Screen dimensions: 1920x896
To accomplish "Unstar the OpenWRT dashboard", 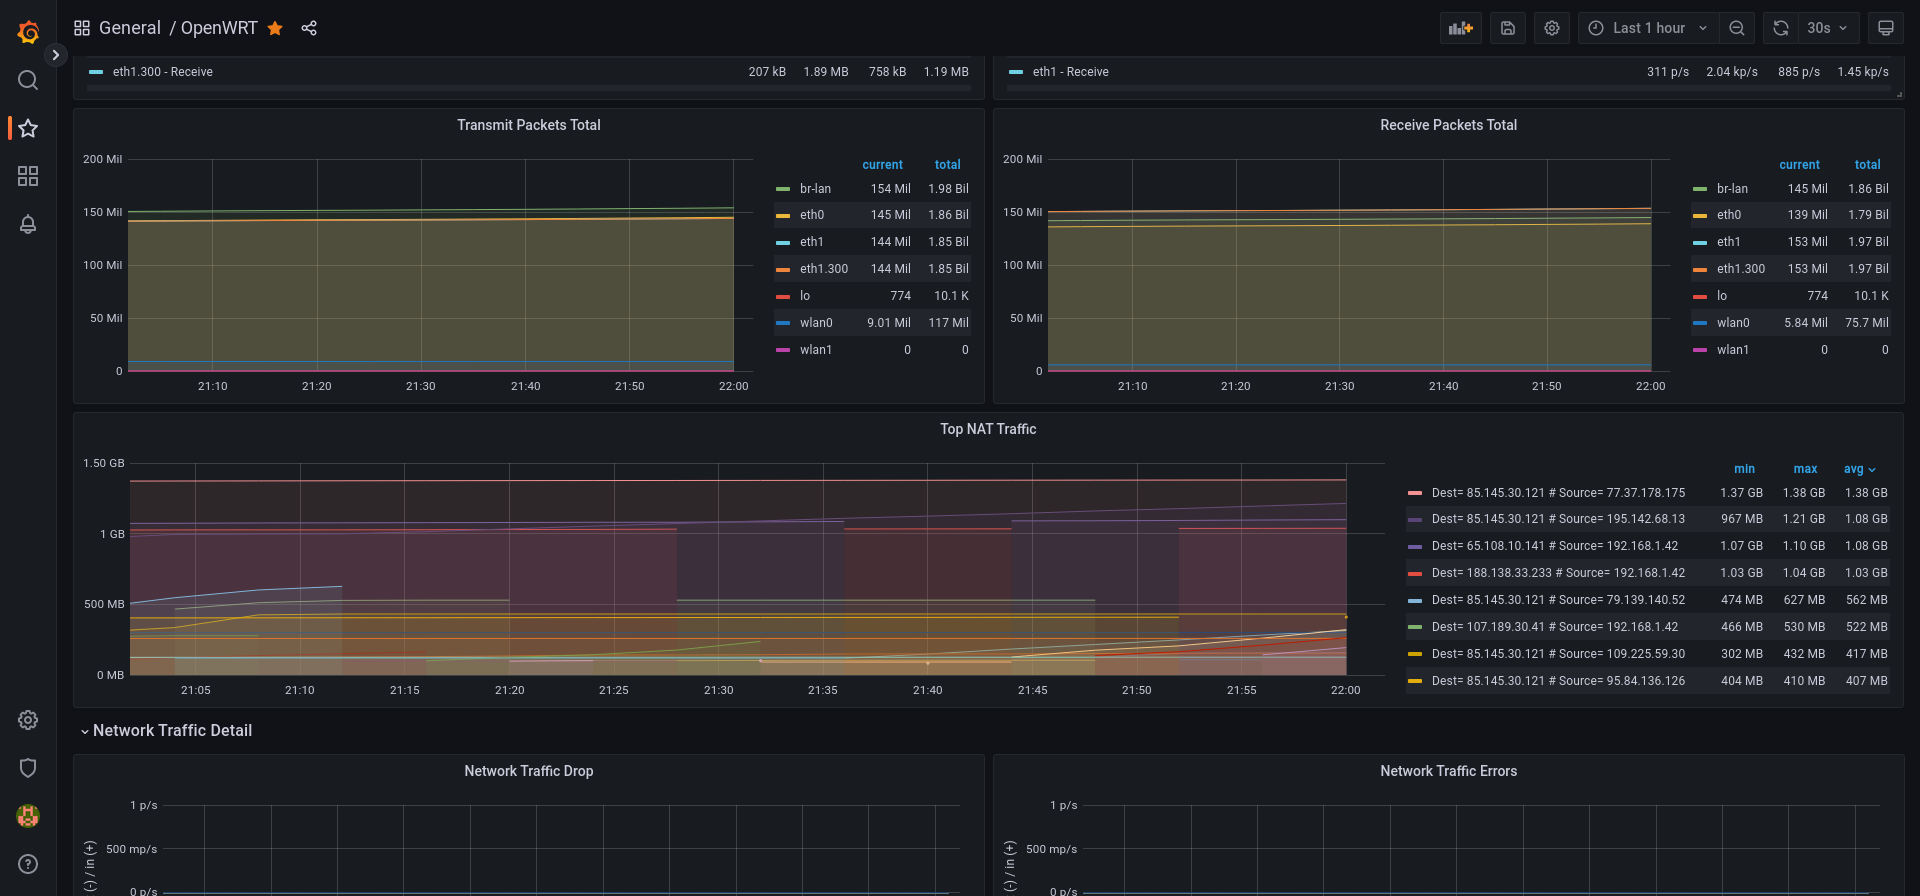I will 275,28.
